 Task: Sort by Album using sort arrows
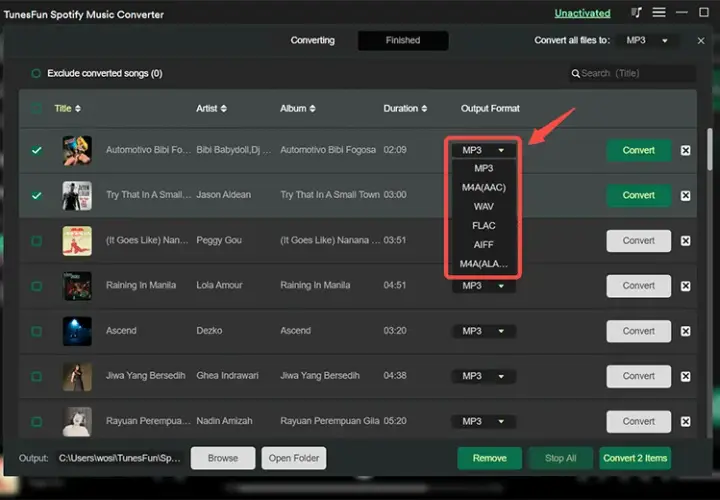pos(312,108)
